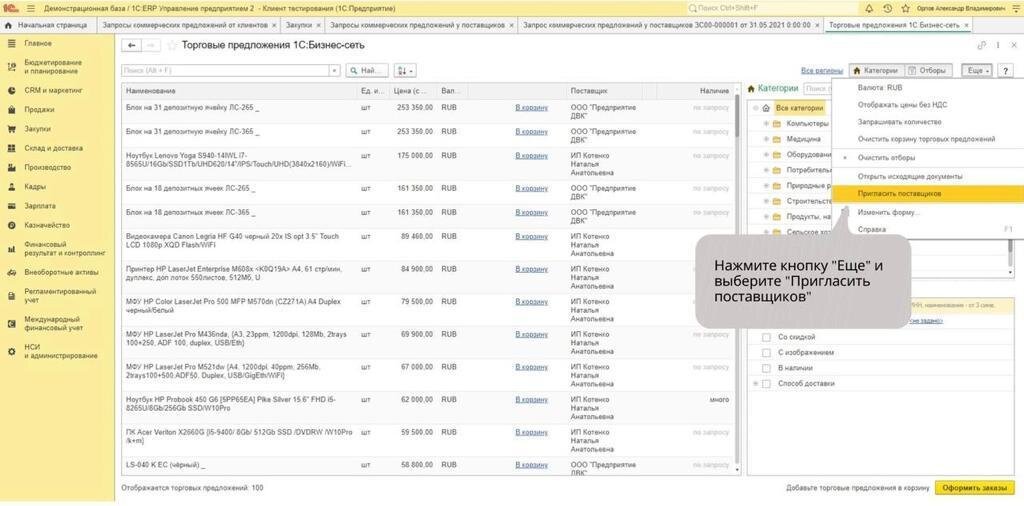Click В корзину link for Lenovo Yoga

tap(531, 155)
